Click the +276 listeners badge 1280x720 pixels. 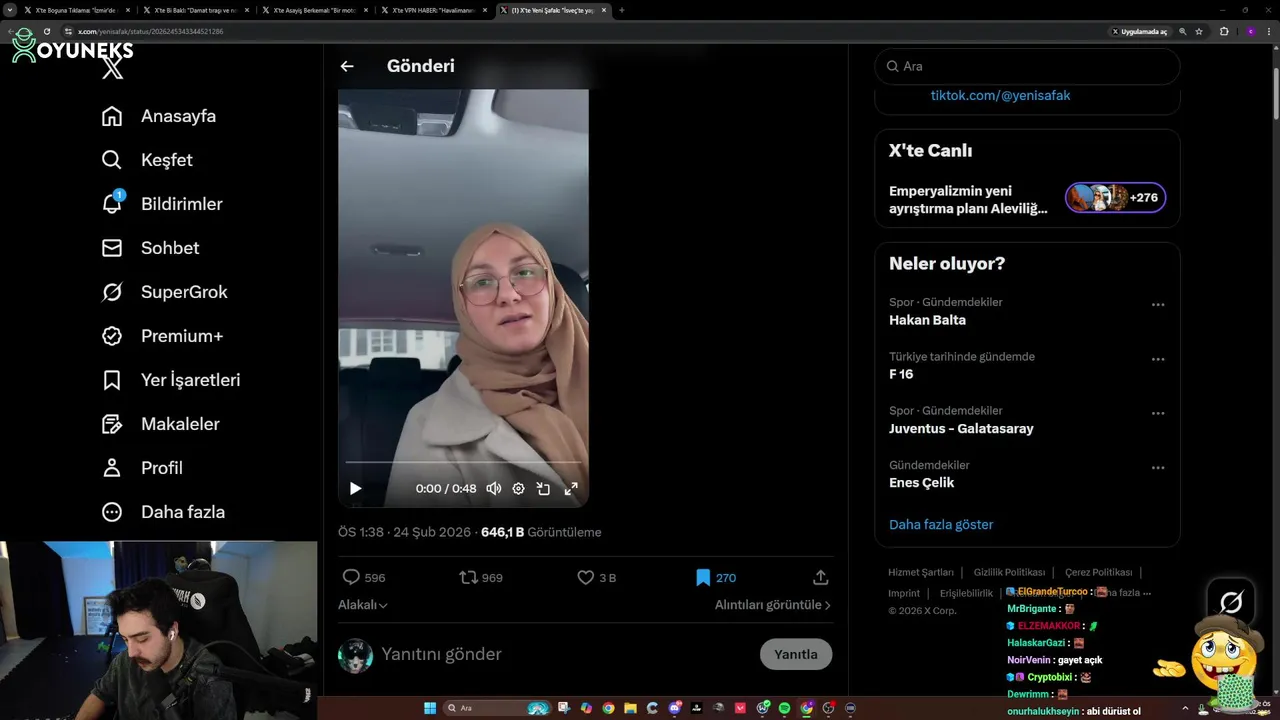1115,197
